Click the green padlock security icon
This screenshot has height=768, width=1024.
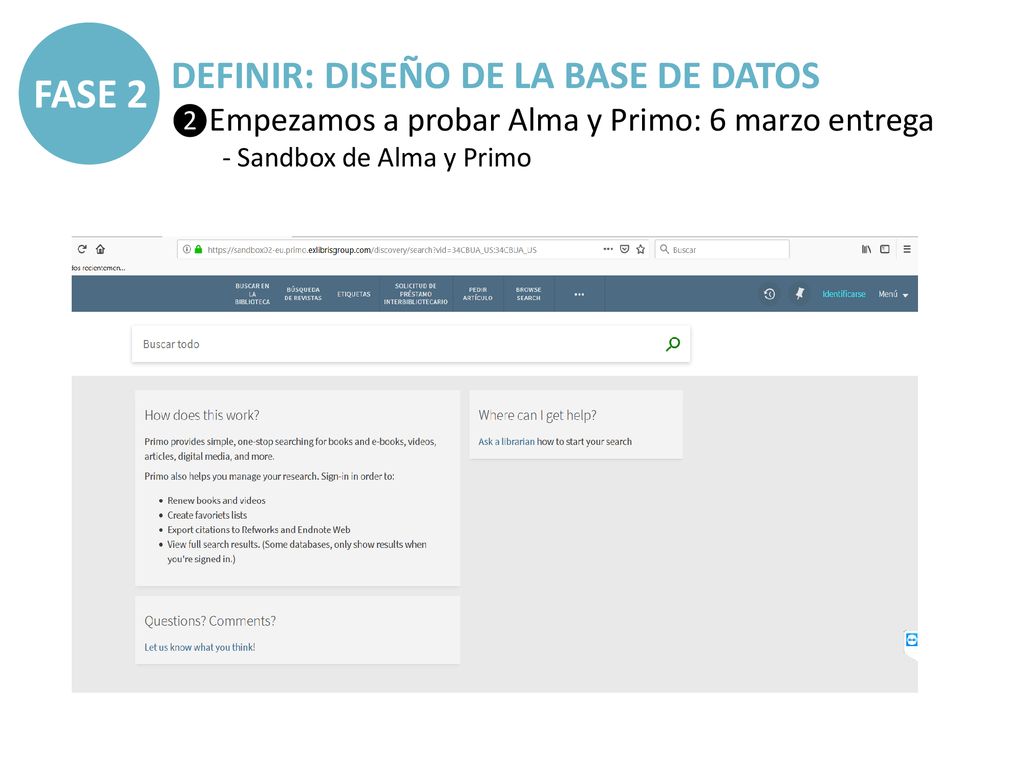pos(199,249)
